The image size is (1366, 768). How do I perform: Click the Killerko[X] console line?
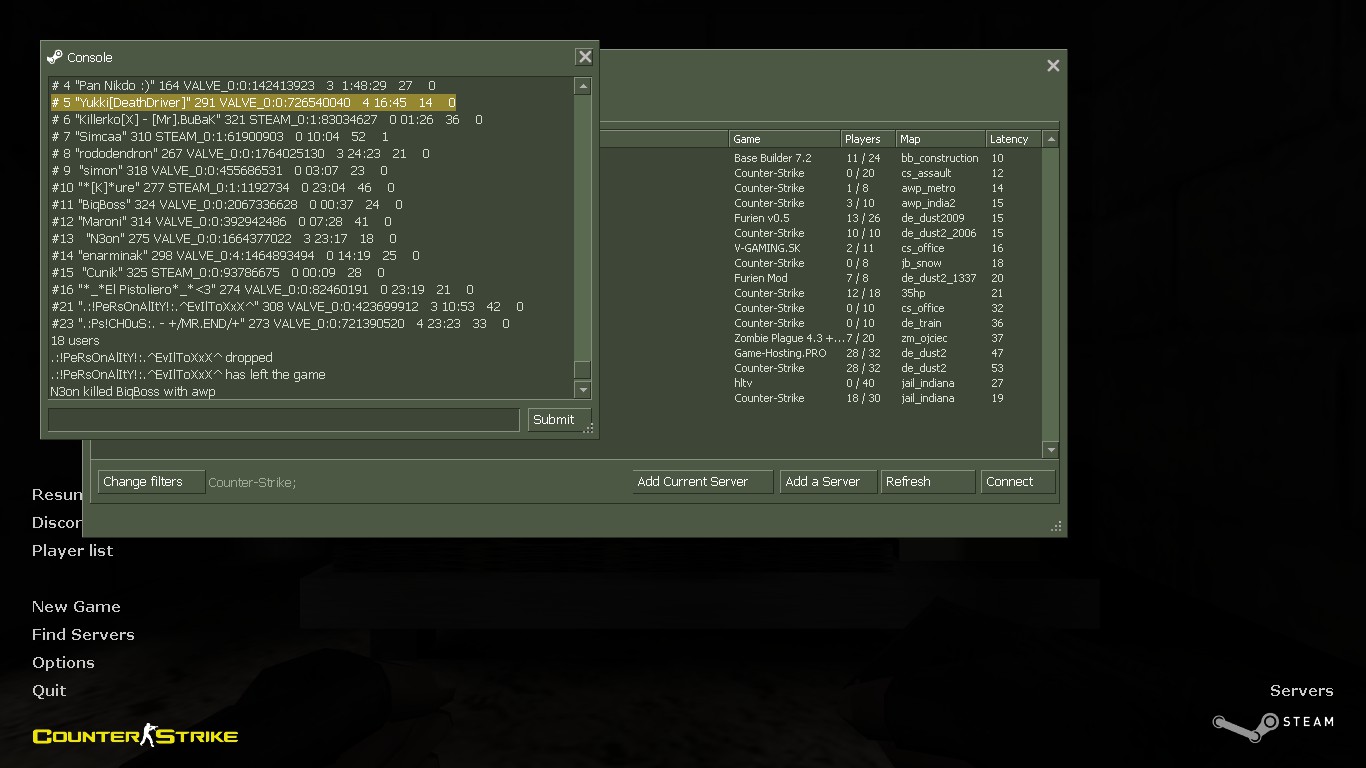267,120
